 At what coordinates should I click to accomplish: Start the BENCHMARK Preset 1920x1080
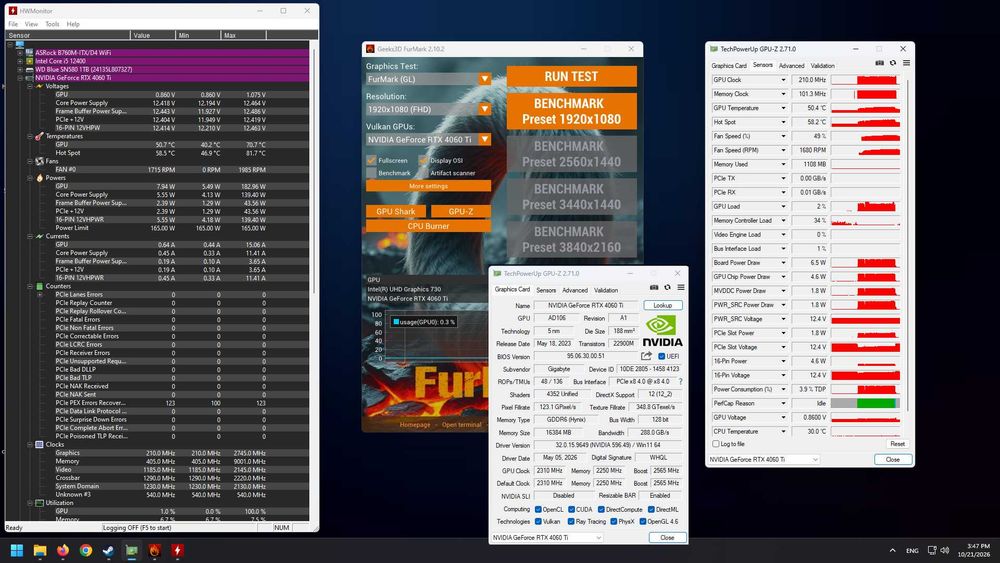coord(571,112)
